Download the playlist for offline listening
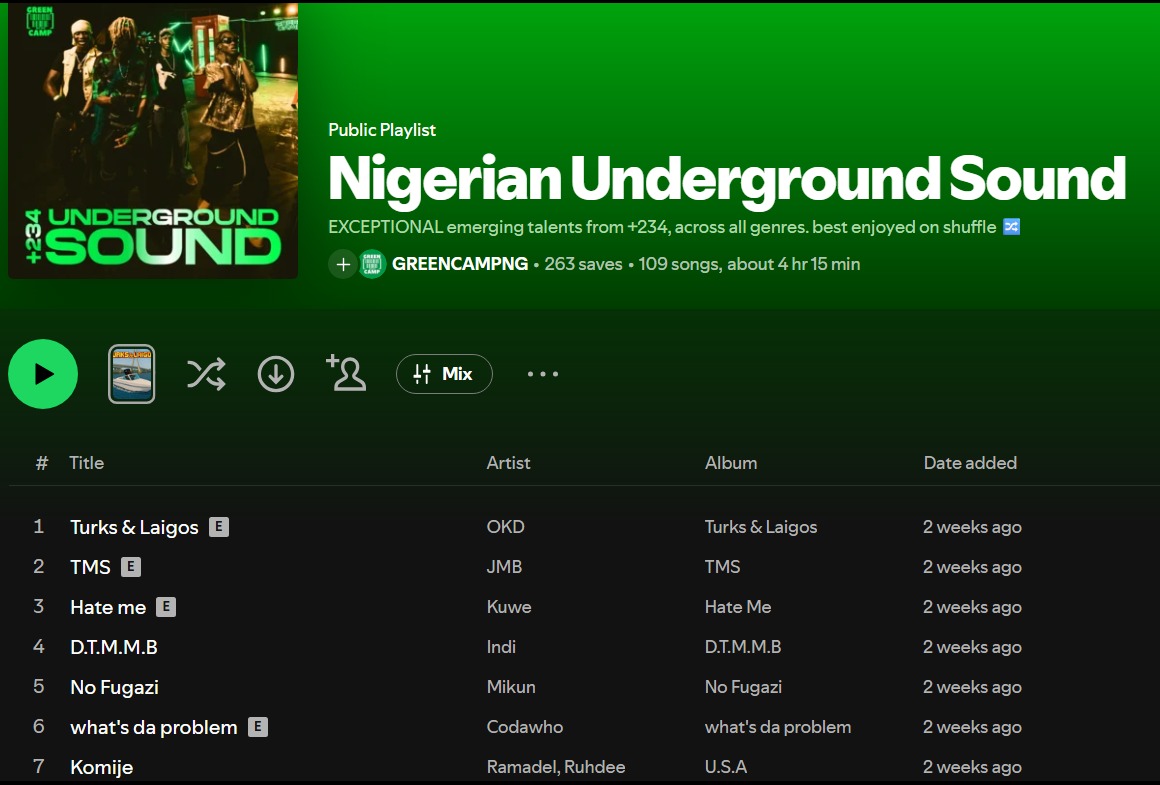The image size is (1160, 785). pyautogui.click(x=276, y=374)
